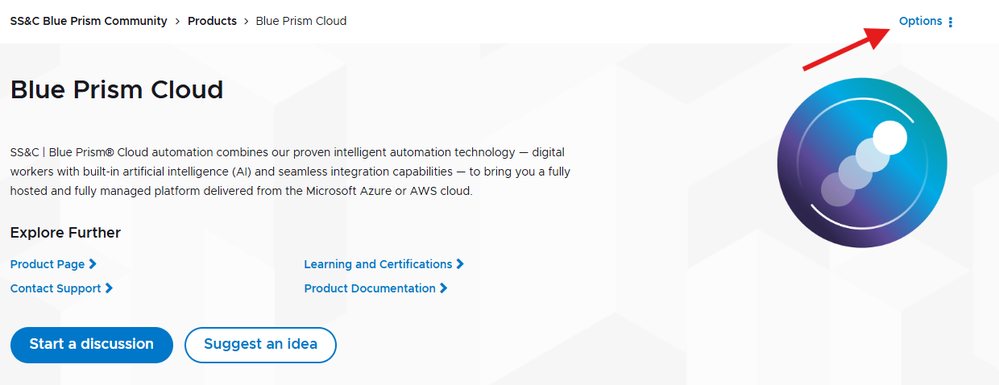Image resolution: width=999 pixels, height=385 pixels.
Task: Click the Suggest an idea button
Action: 261,345
